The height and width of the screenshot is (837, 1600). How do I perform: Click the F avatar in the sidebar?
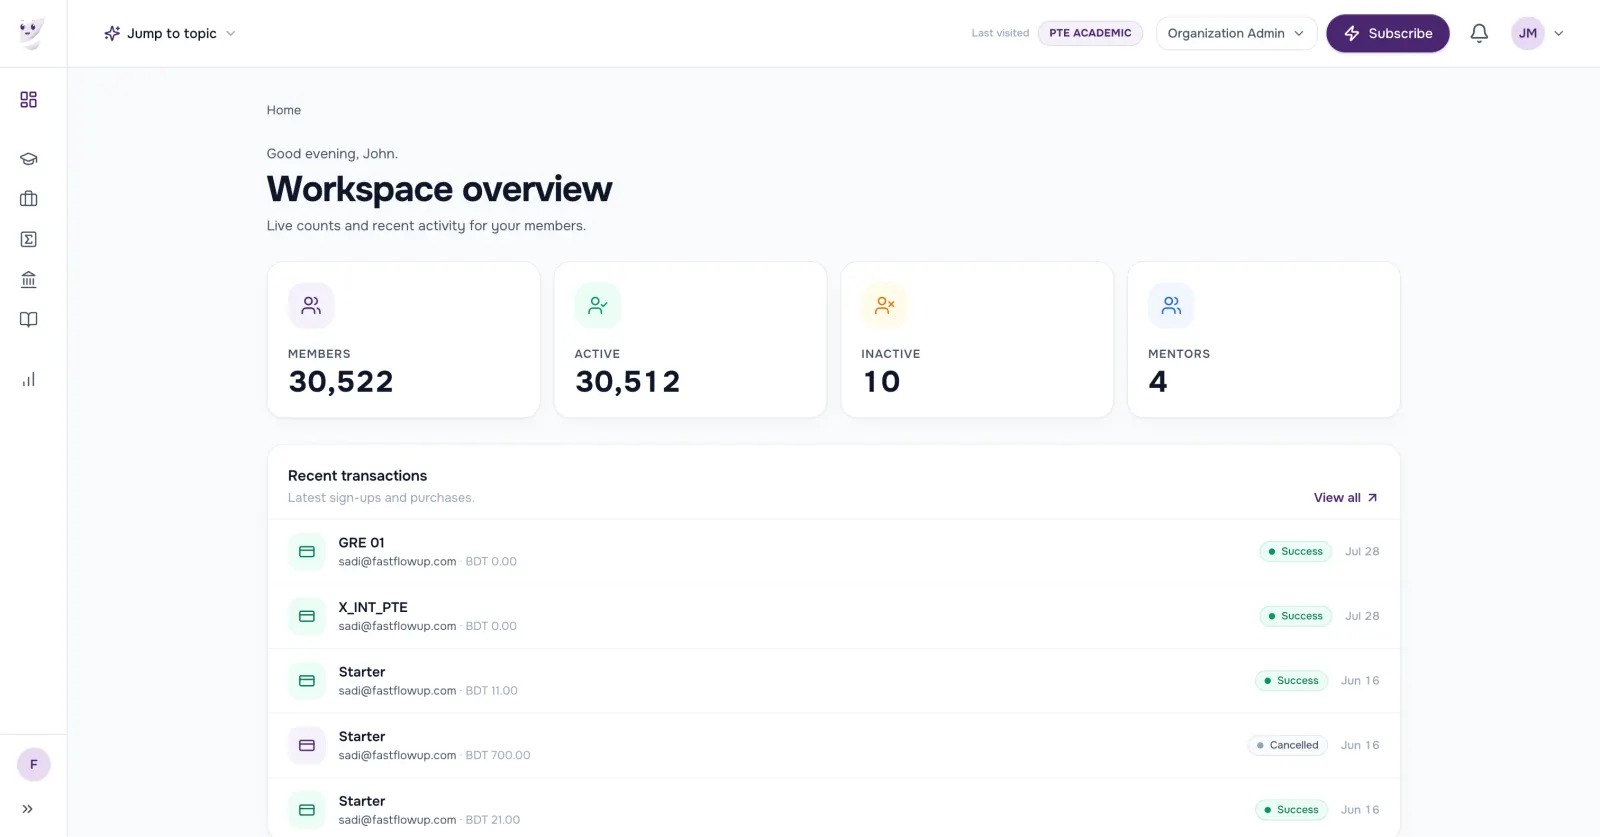34,765
